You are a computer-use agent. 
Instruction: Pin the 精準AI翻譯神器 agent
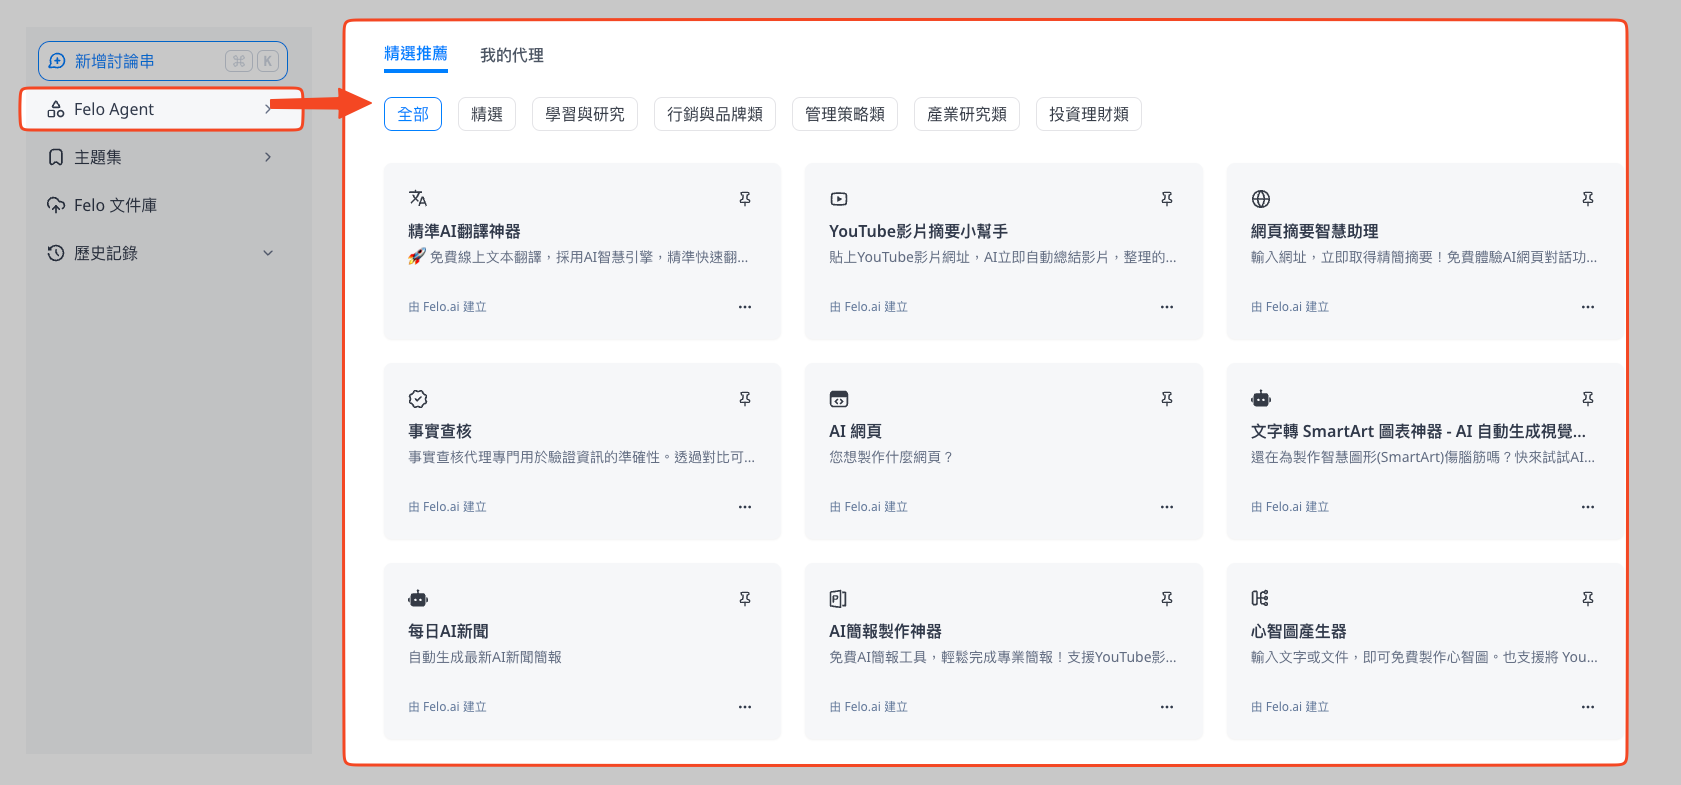pos(745,199)
